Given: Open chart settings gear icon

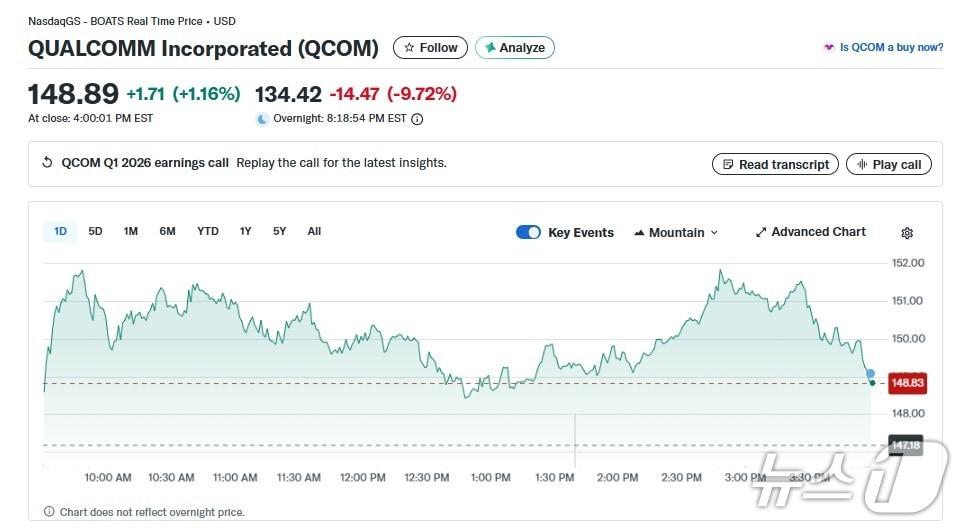Looking at the screenshot, I should point(907,233).
